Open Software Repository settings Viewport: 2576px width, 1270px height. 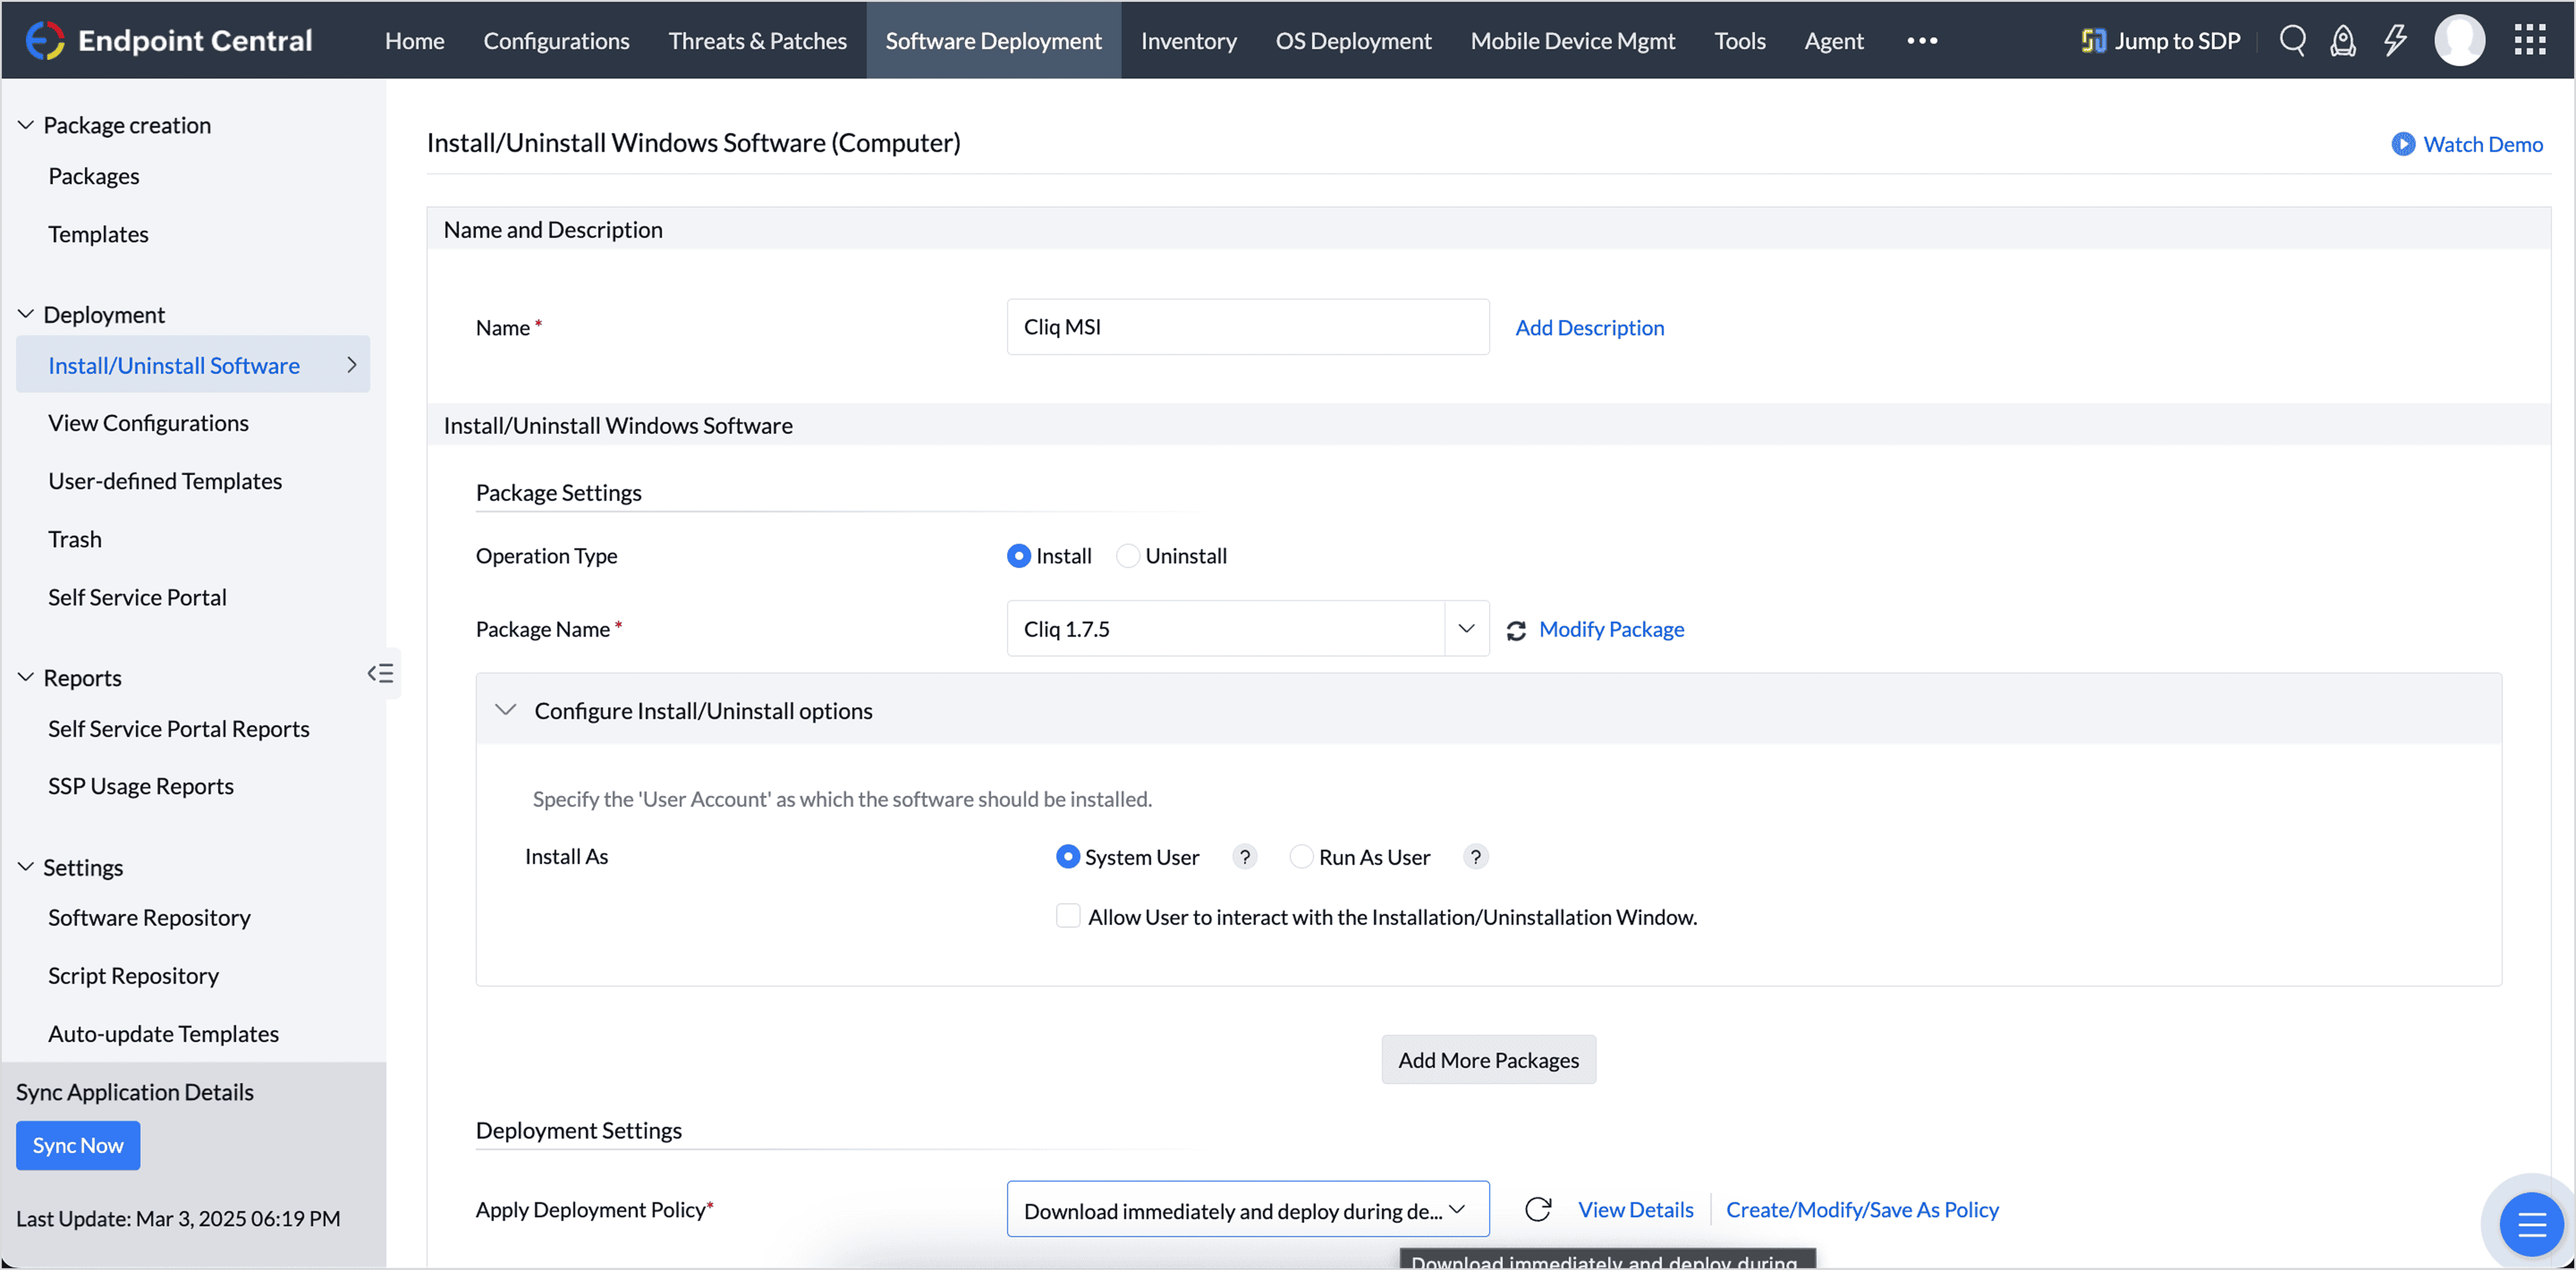point(149,918)
